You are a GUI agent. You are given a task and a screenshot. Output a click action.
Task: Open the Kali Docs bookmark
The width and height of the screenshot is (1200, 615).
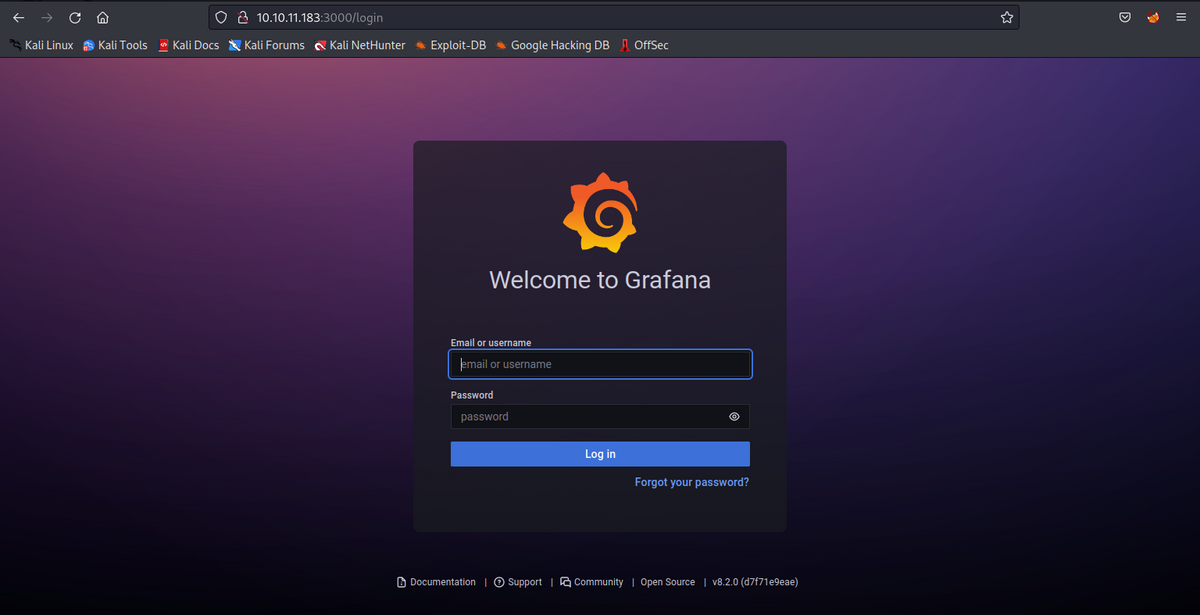[x=188, y=45]
